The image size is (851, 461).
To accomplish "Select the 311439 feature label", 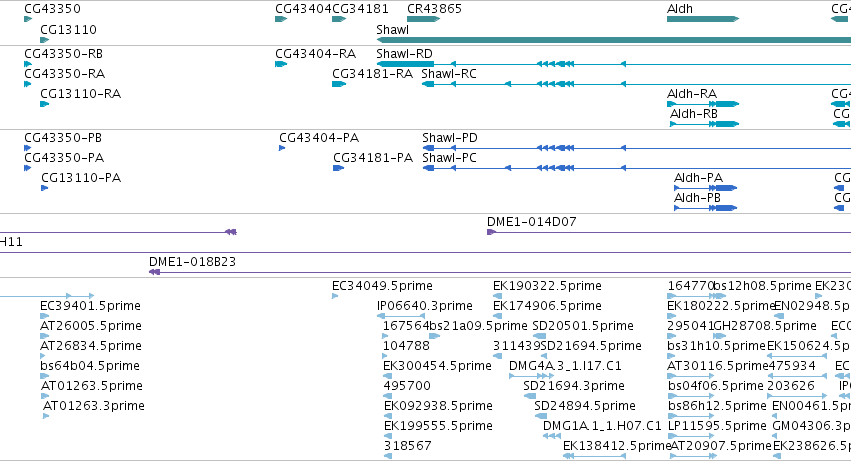I will (517, 346).
